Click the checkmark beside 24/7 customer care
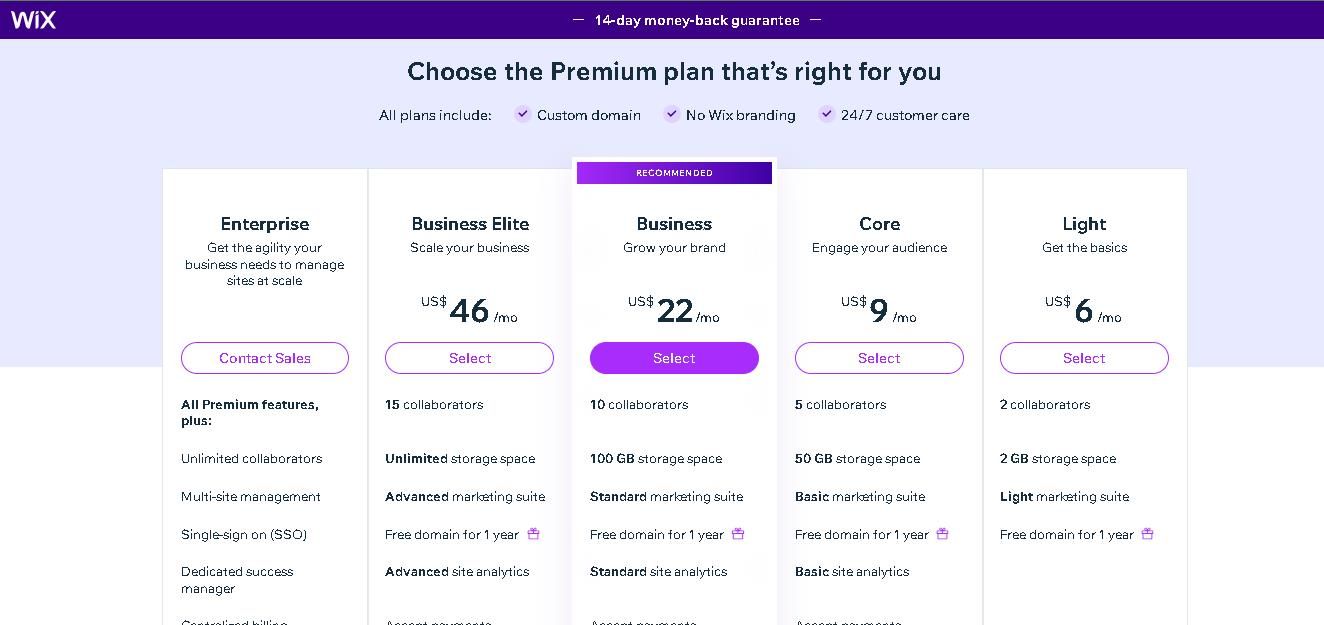This screenshot has height=625, width=1324. click(x=826, y=114)
